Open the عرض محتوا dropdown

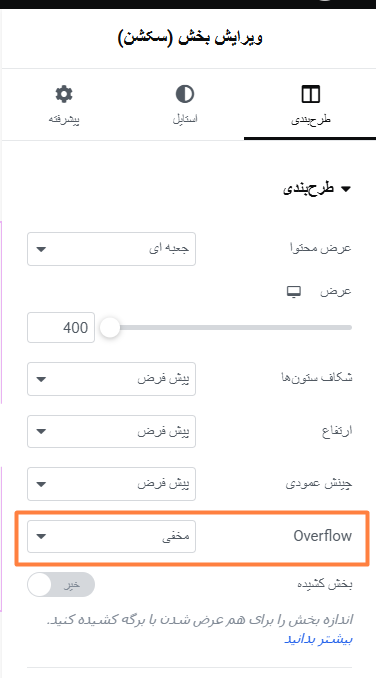pos(112,249)
